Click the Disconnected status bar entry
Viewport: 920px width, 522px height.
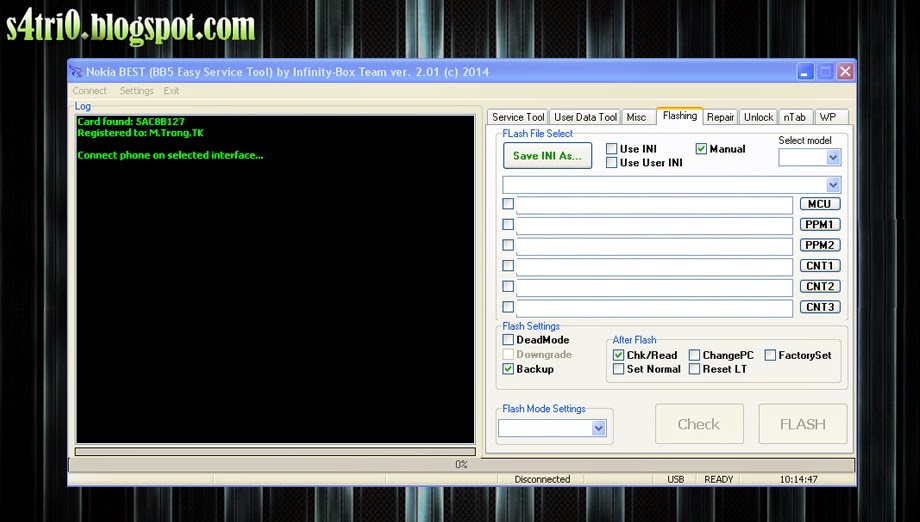pyautogui.click(x=542, y=479)
